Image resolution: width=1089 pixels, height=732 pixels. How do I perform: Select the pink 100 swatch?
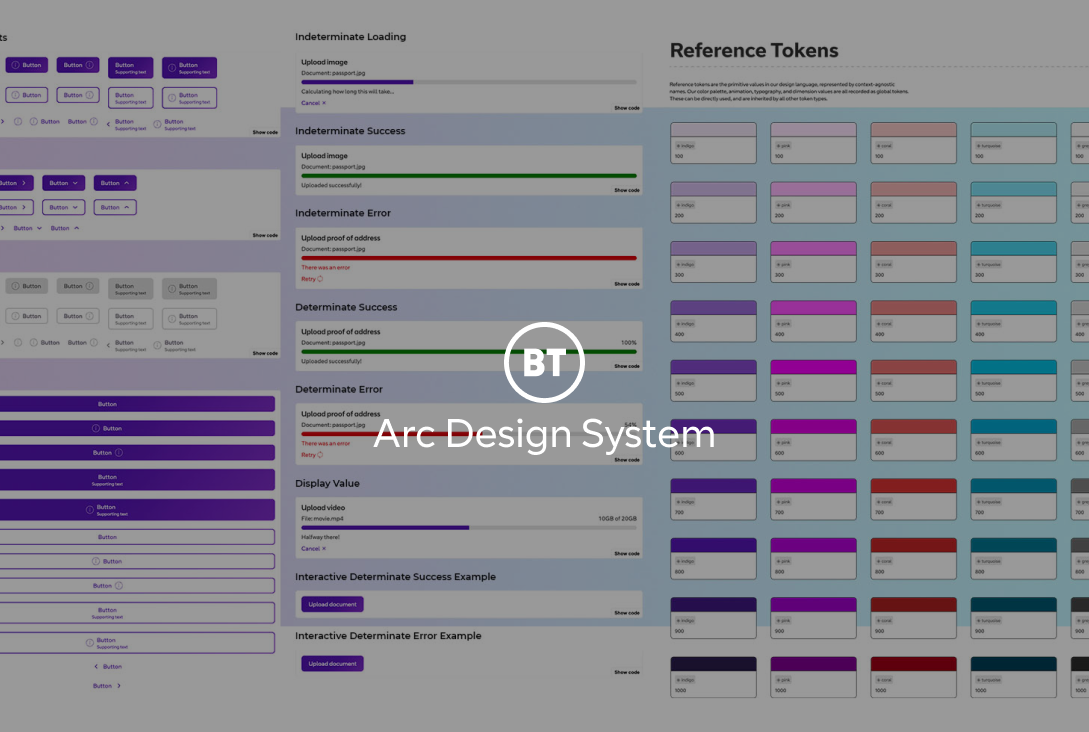pyautogui.click(x=813, y=142)
